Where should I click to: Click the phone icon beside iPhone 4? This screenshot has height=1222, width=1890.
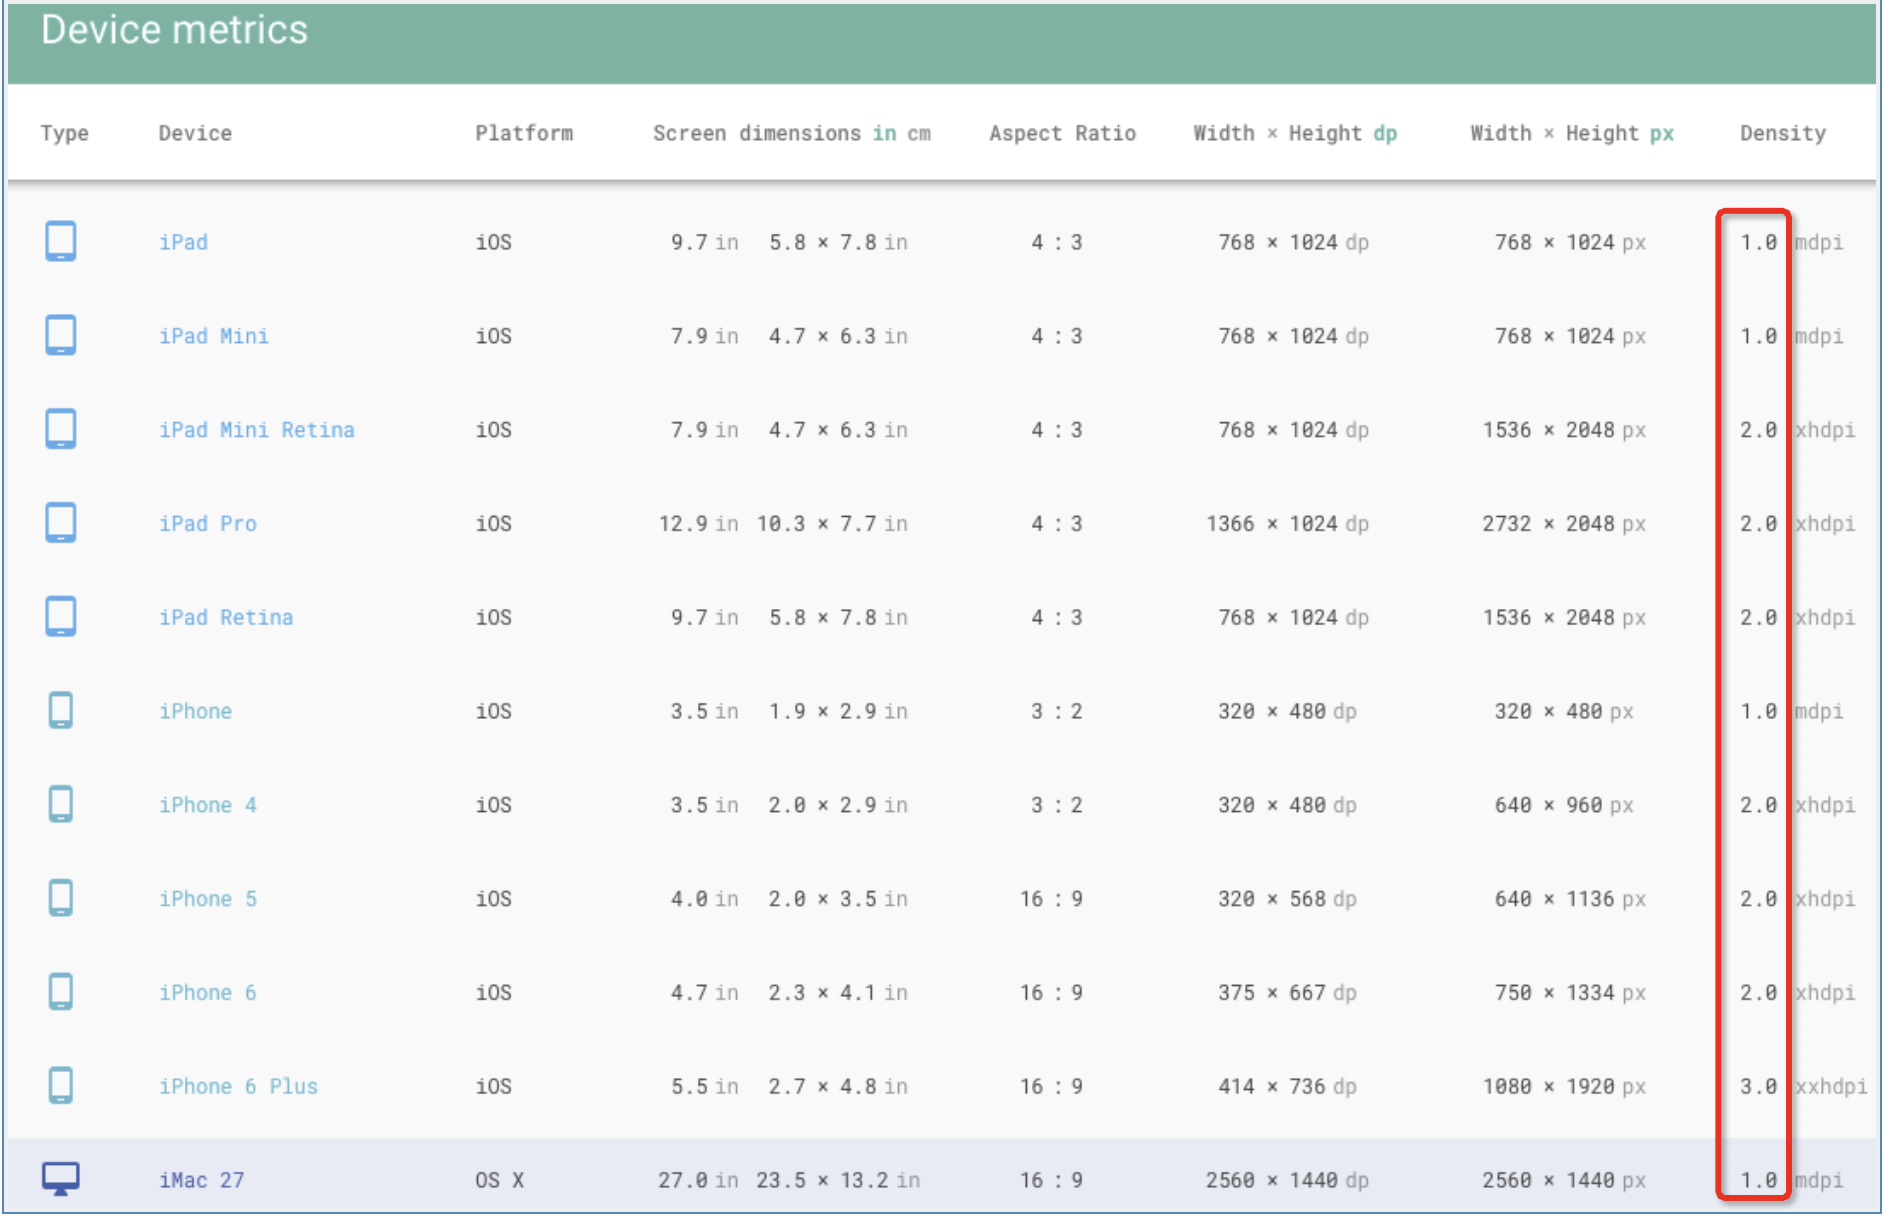[x=61, y=804]
